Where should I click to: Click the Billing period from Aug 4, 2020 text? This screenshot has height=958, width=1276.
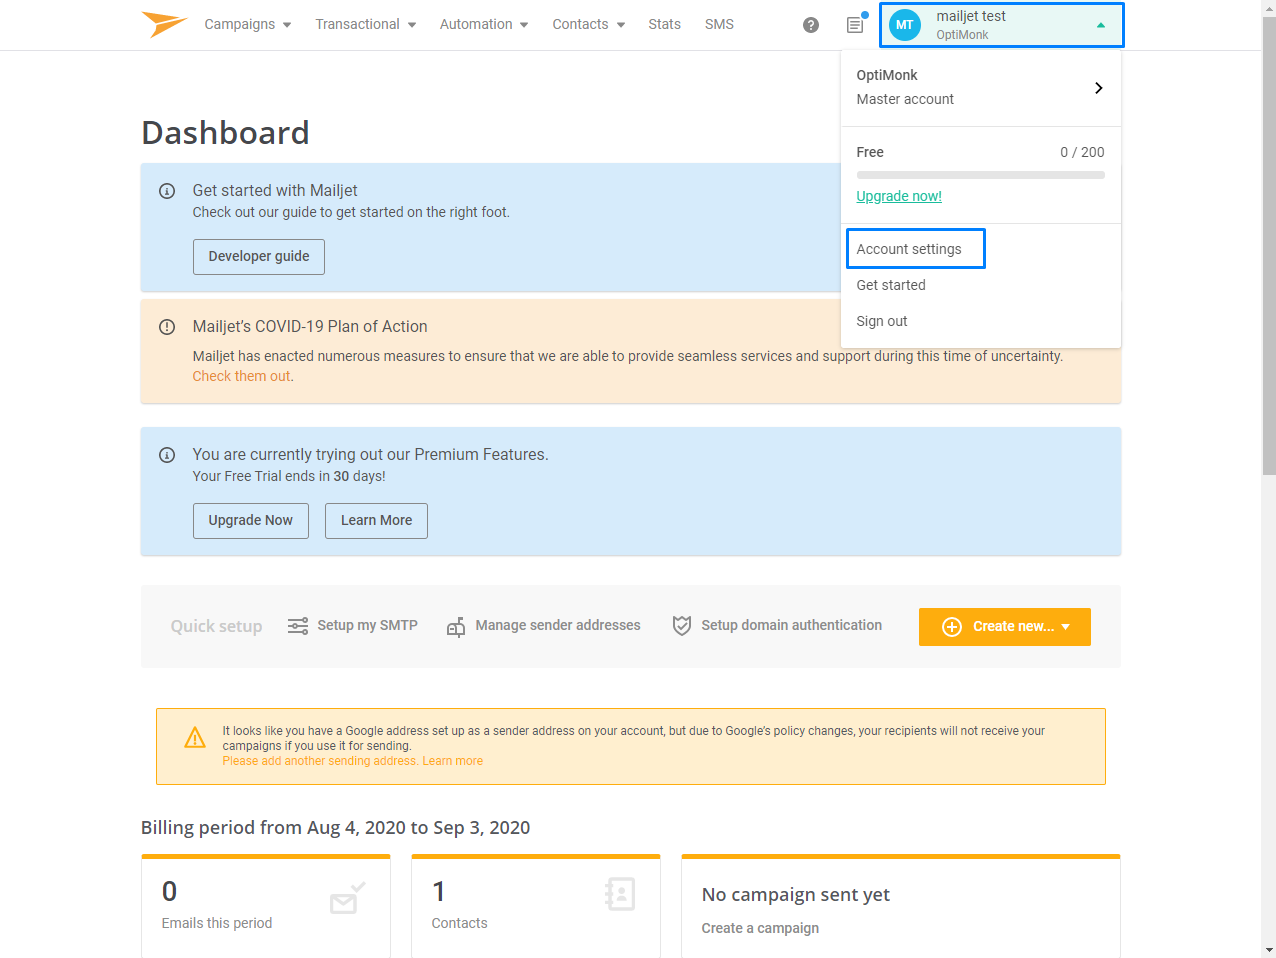point(336,828)
